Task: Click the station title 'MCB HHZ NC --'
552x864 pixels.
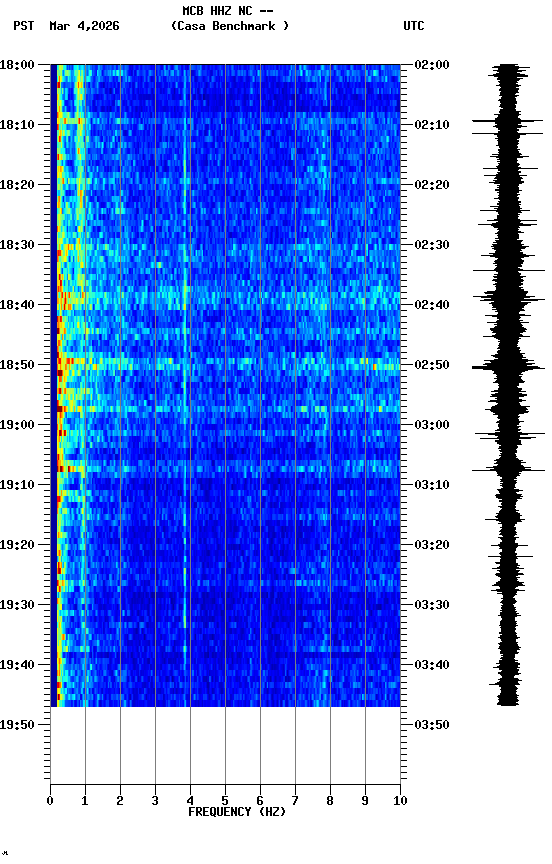Action: (228, 11)
